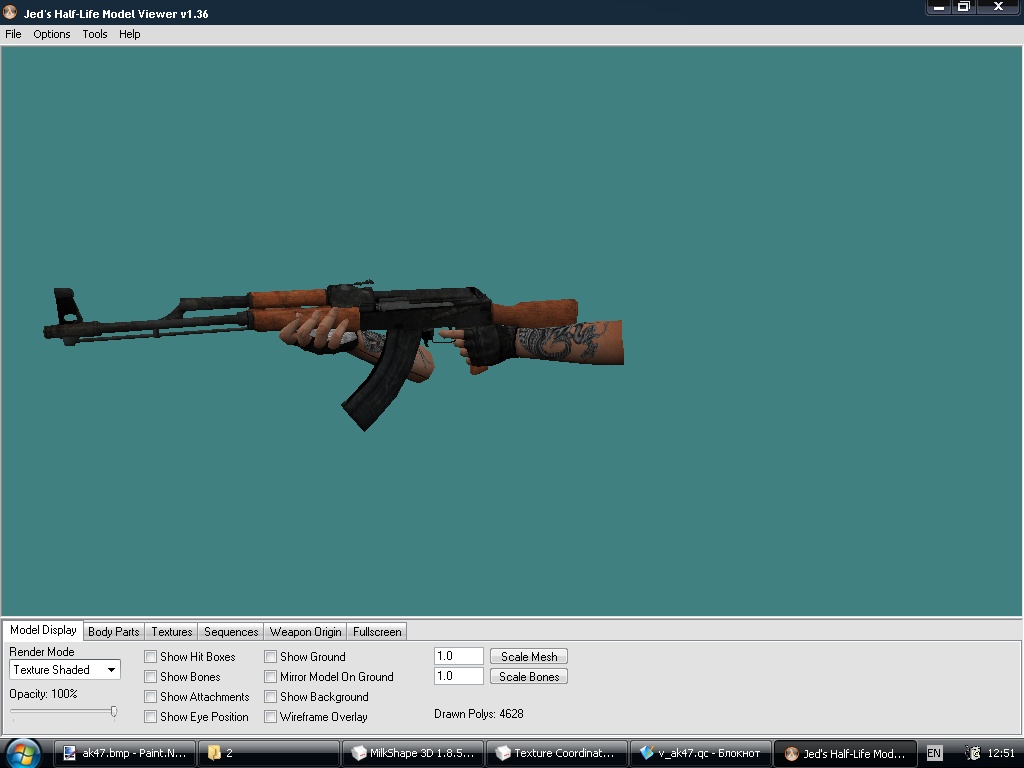
Task: Enable Wireframe Overlay checkbox
Action: [x=271, y=717]
